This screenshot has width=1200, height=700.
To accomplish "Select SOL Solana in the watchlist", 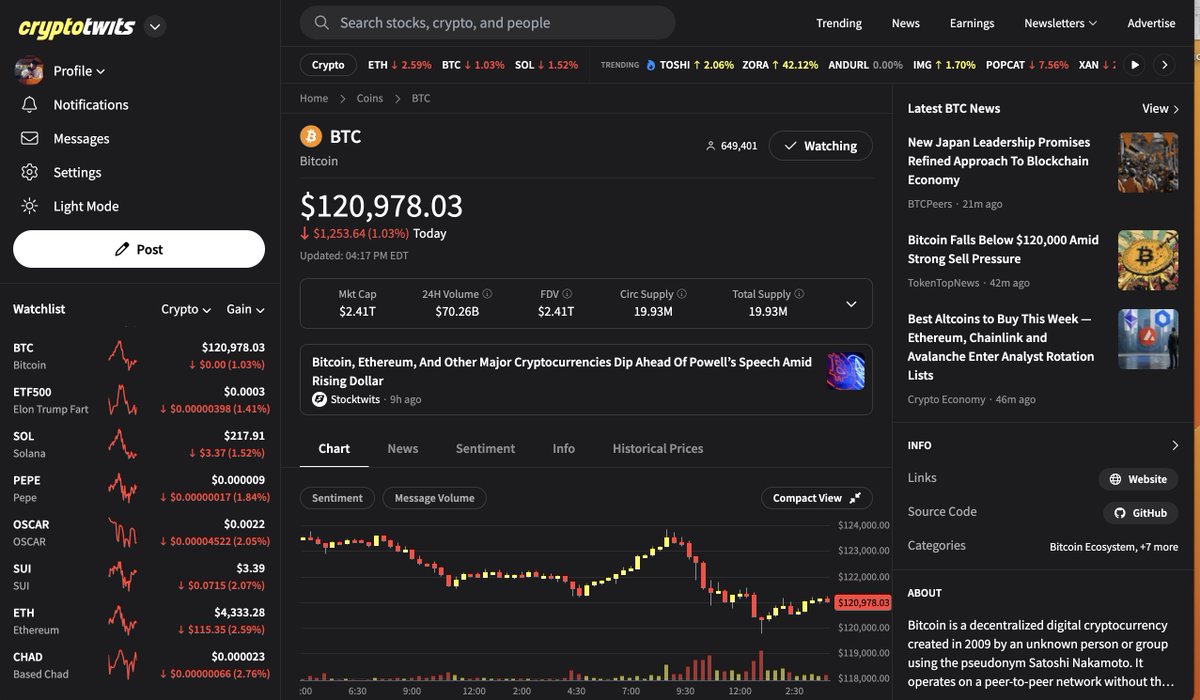I will tap(139, 444).
